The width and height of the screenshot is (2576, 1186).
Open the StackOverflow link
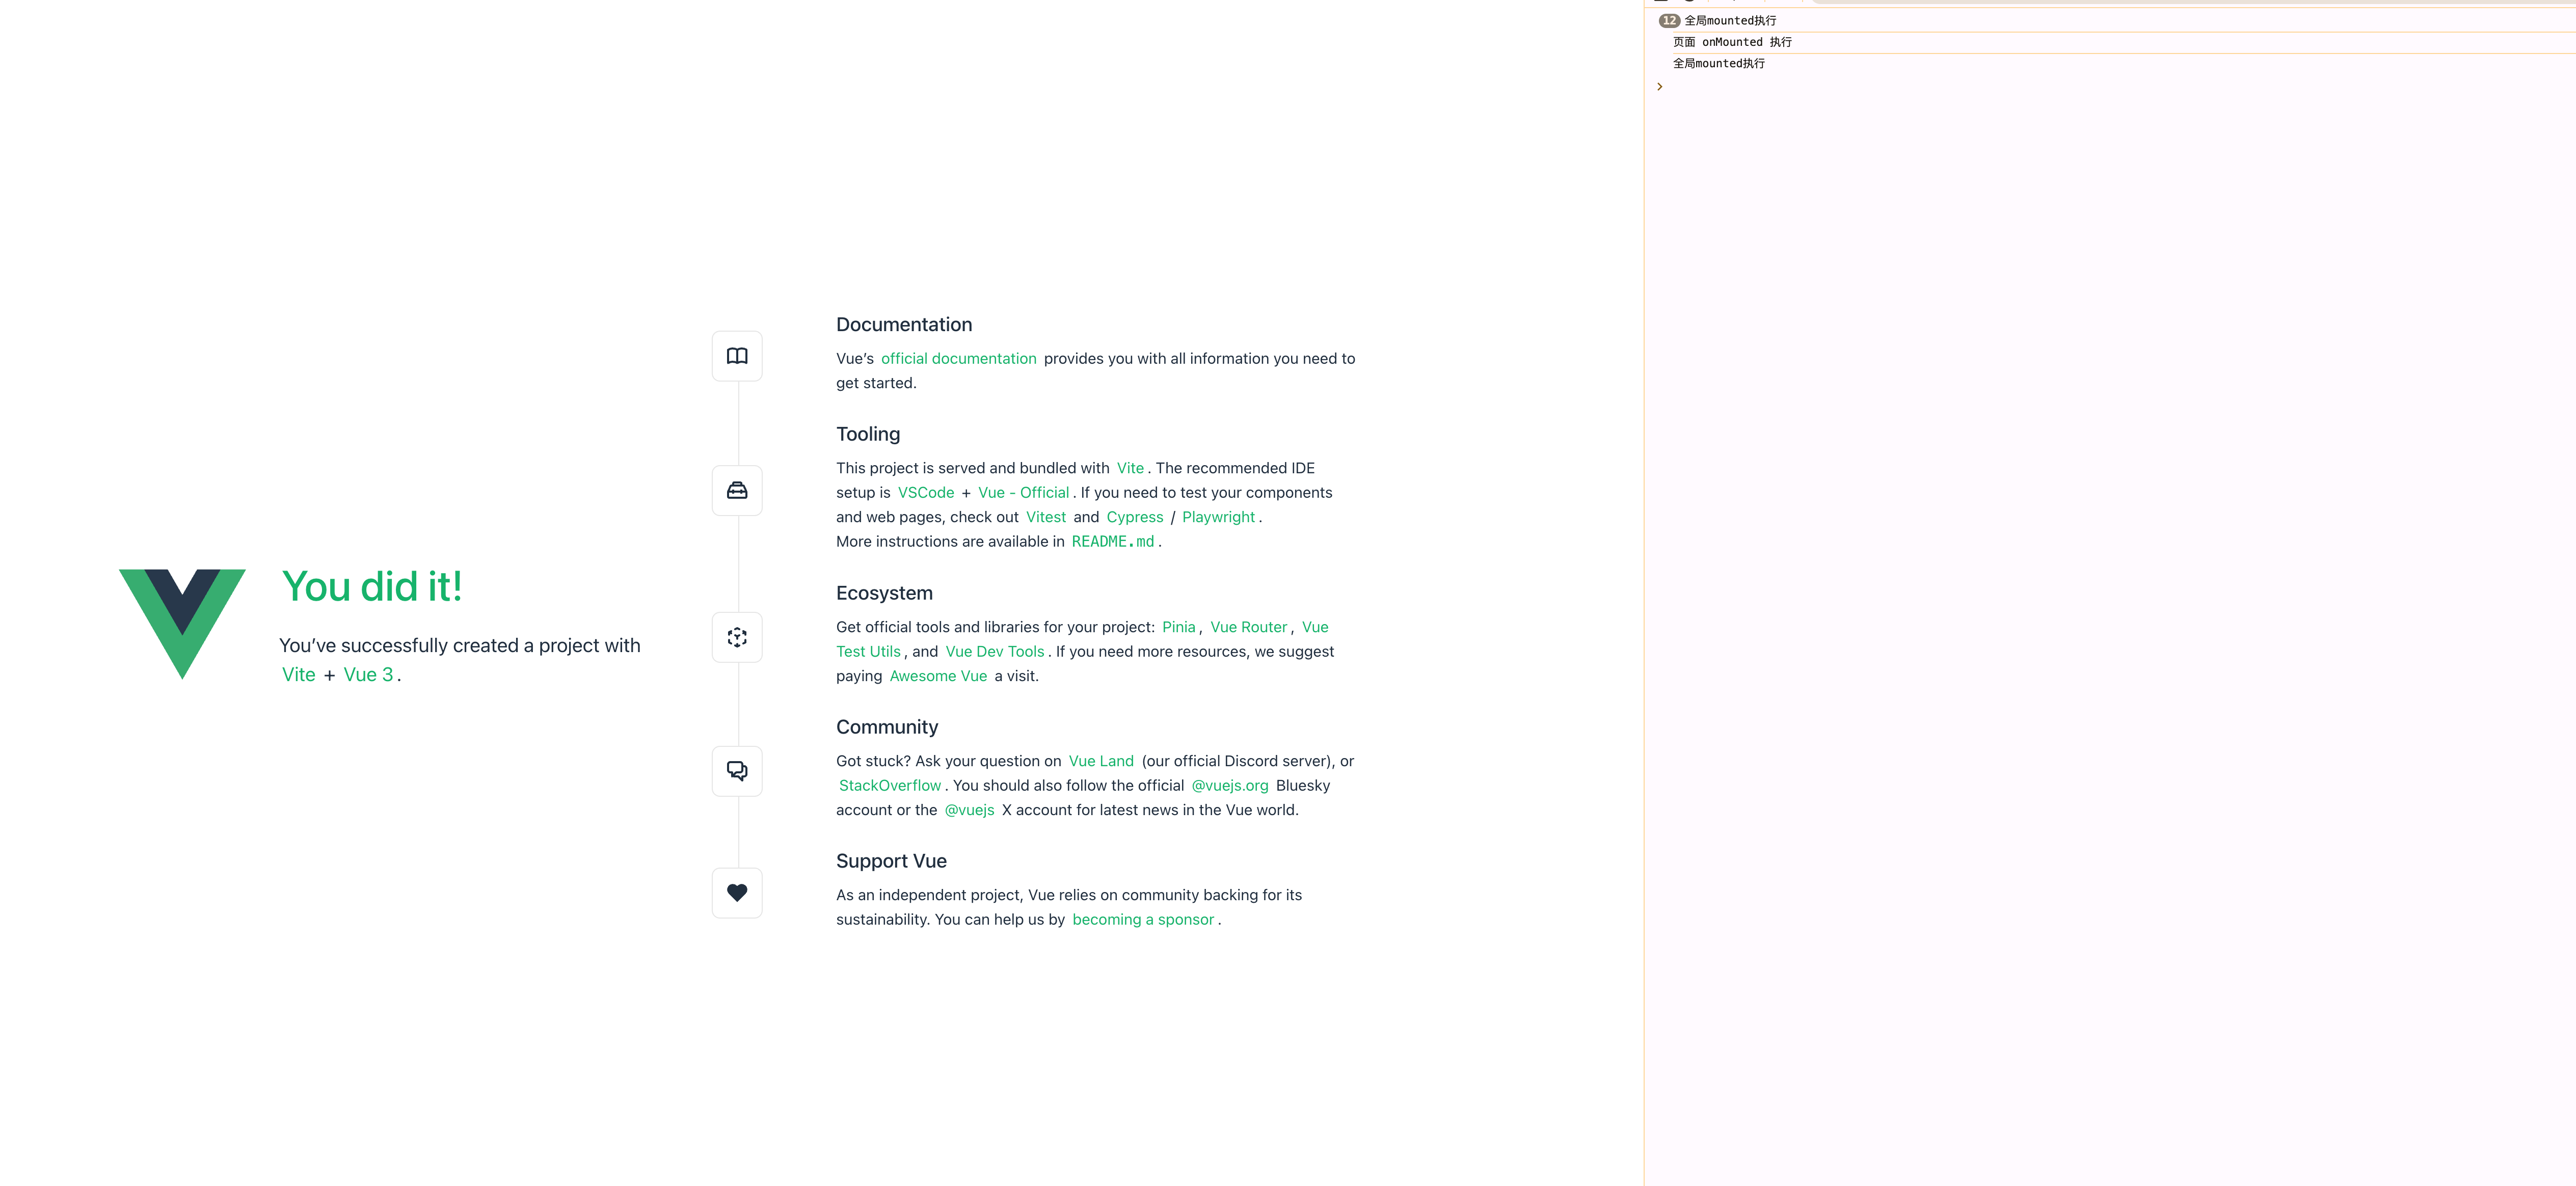(x=889, y=785)
